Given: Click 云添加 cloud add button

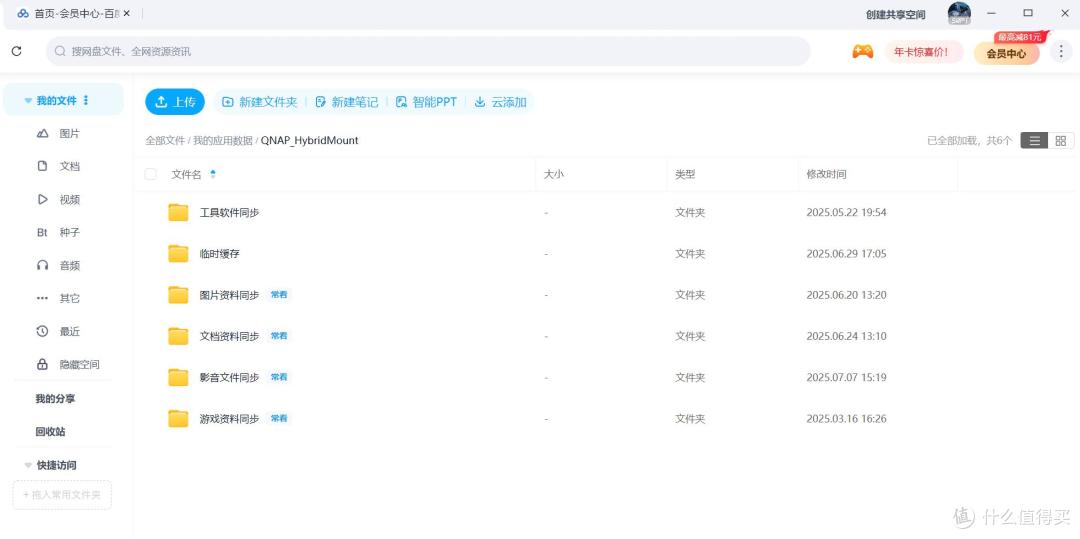Looking at the screenshot, I should point(501,102).
